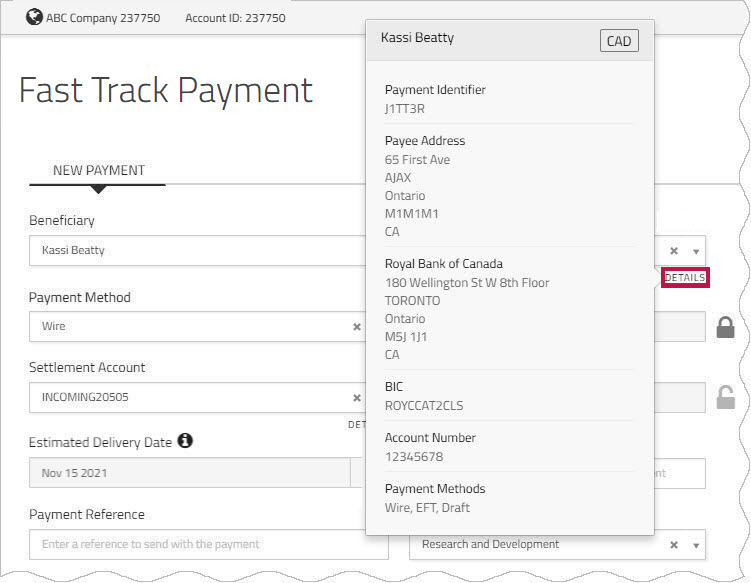Click the ABC Company 237750 label
Image resolution: width=751 pixels, height=583 pixels.
click(103, 18)
